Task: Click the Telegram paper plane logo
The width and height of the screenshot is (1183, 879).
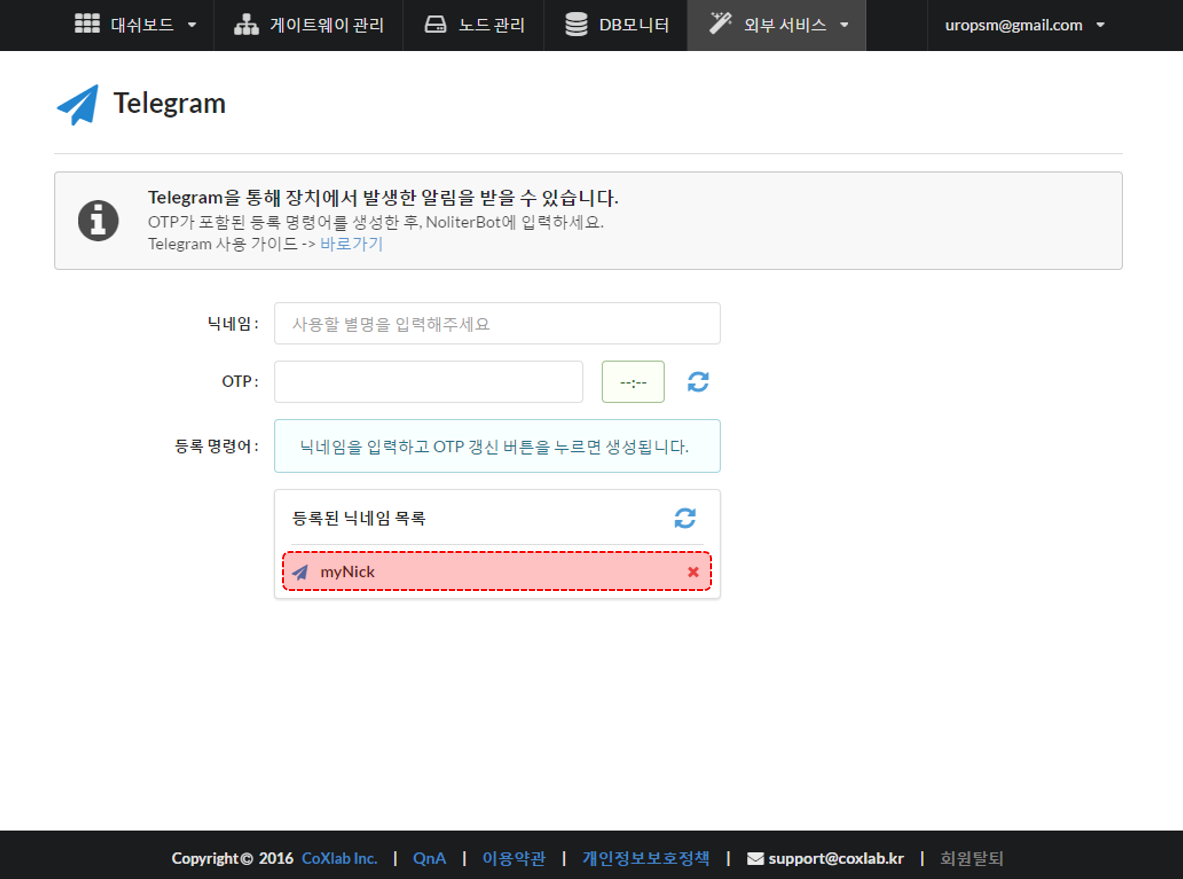Action: 78,104
